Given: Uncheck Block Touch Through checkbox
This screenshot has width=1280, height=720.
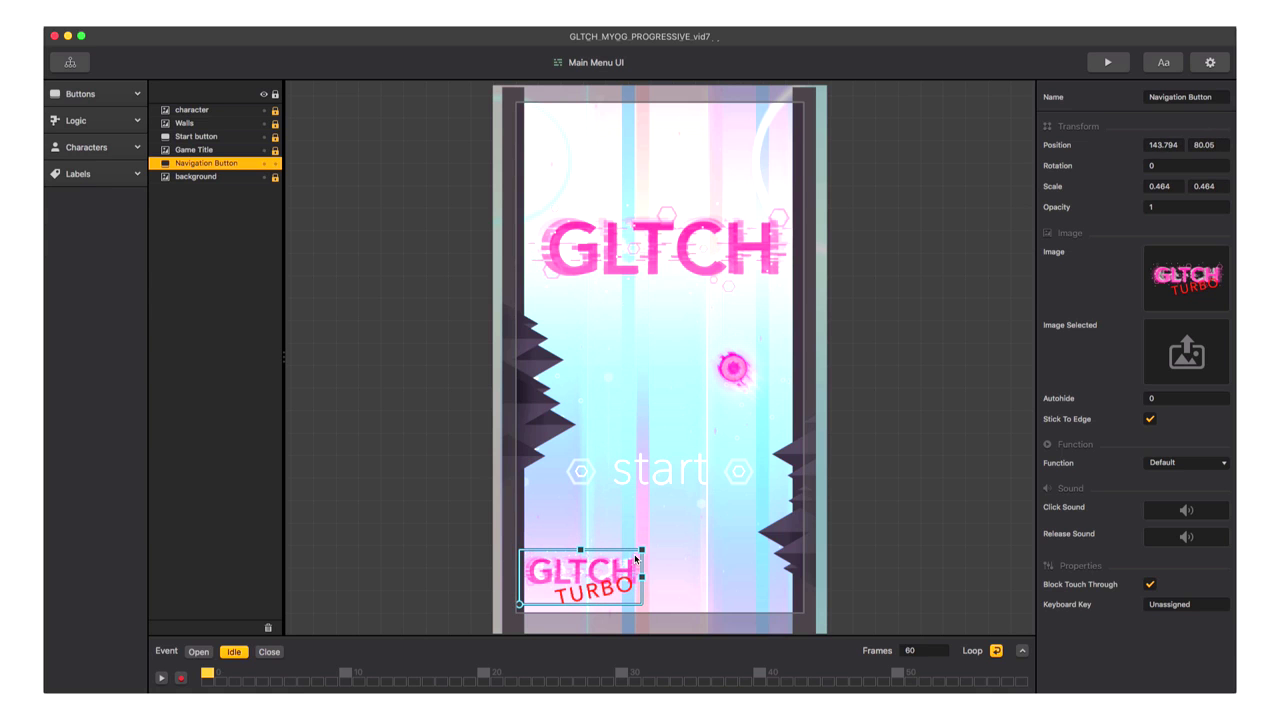Looking at the screenshot, I should (x=1150, y=584).
